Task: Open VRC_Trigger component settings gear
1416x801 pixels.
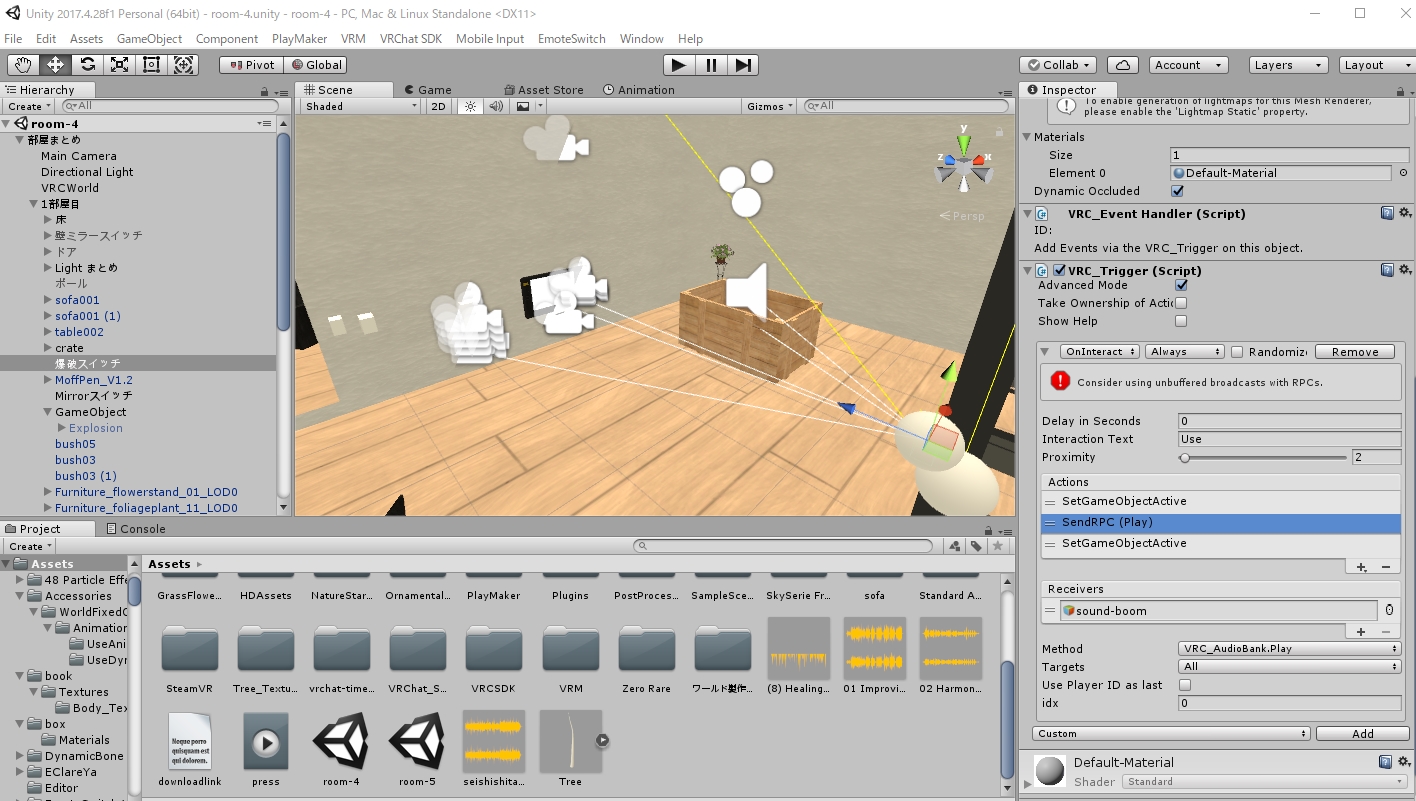Action: [1404, 270]
